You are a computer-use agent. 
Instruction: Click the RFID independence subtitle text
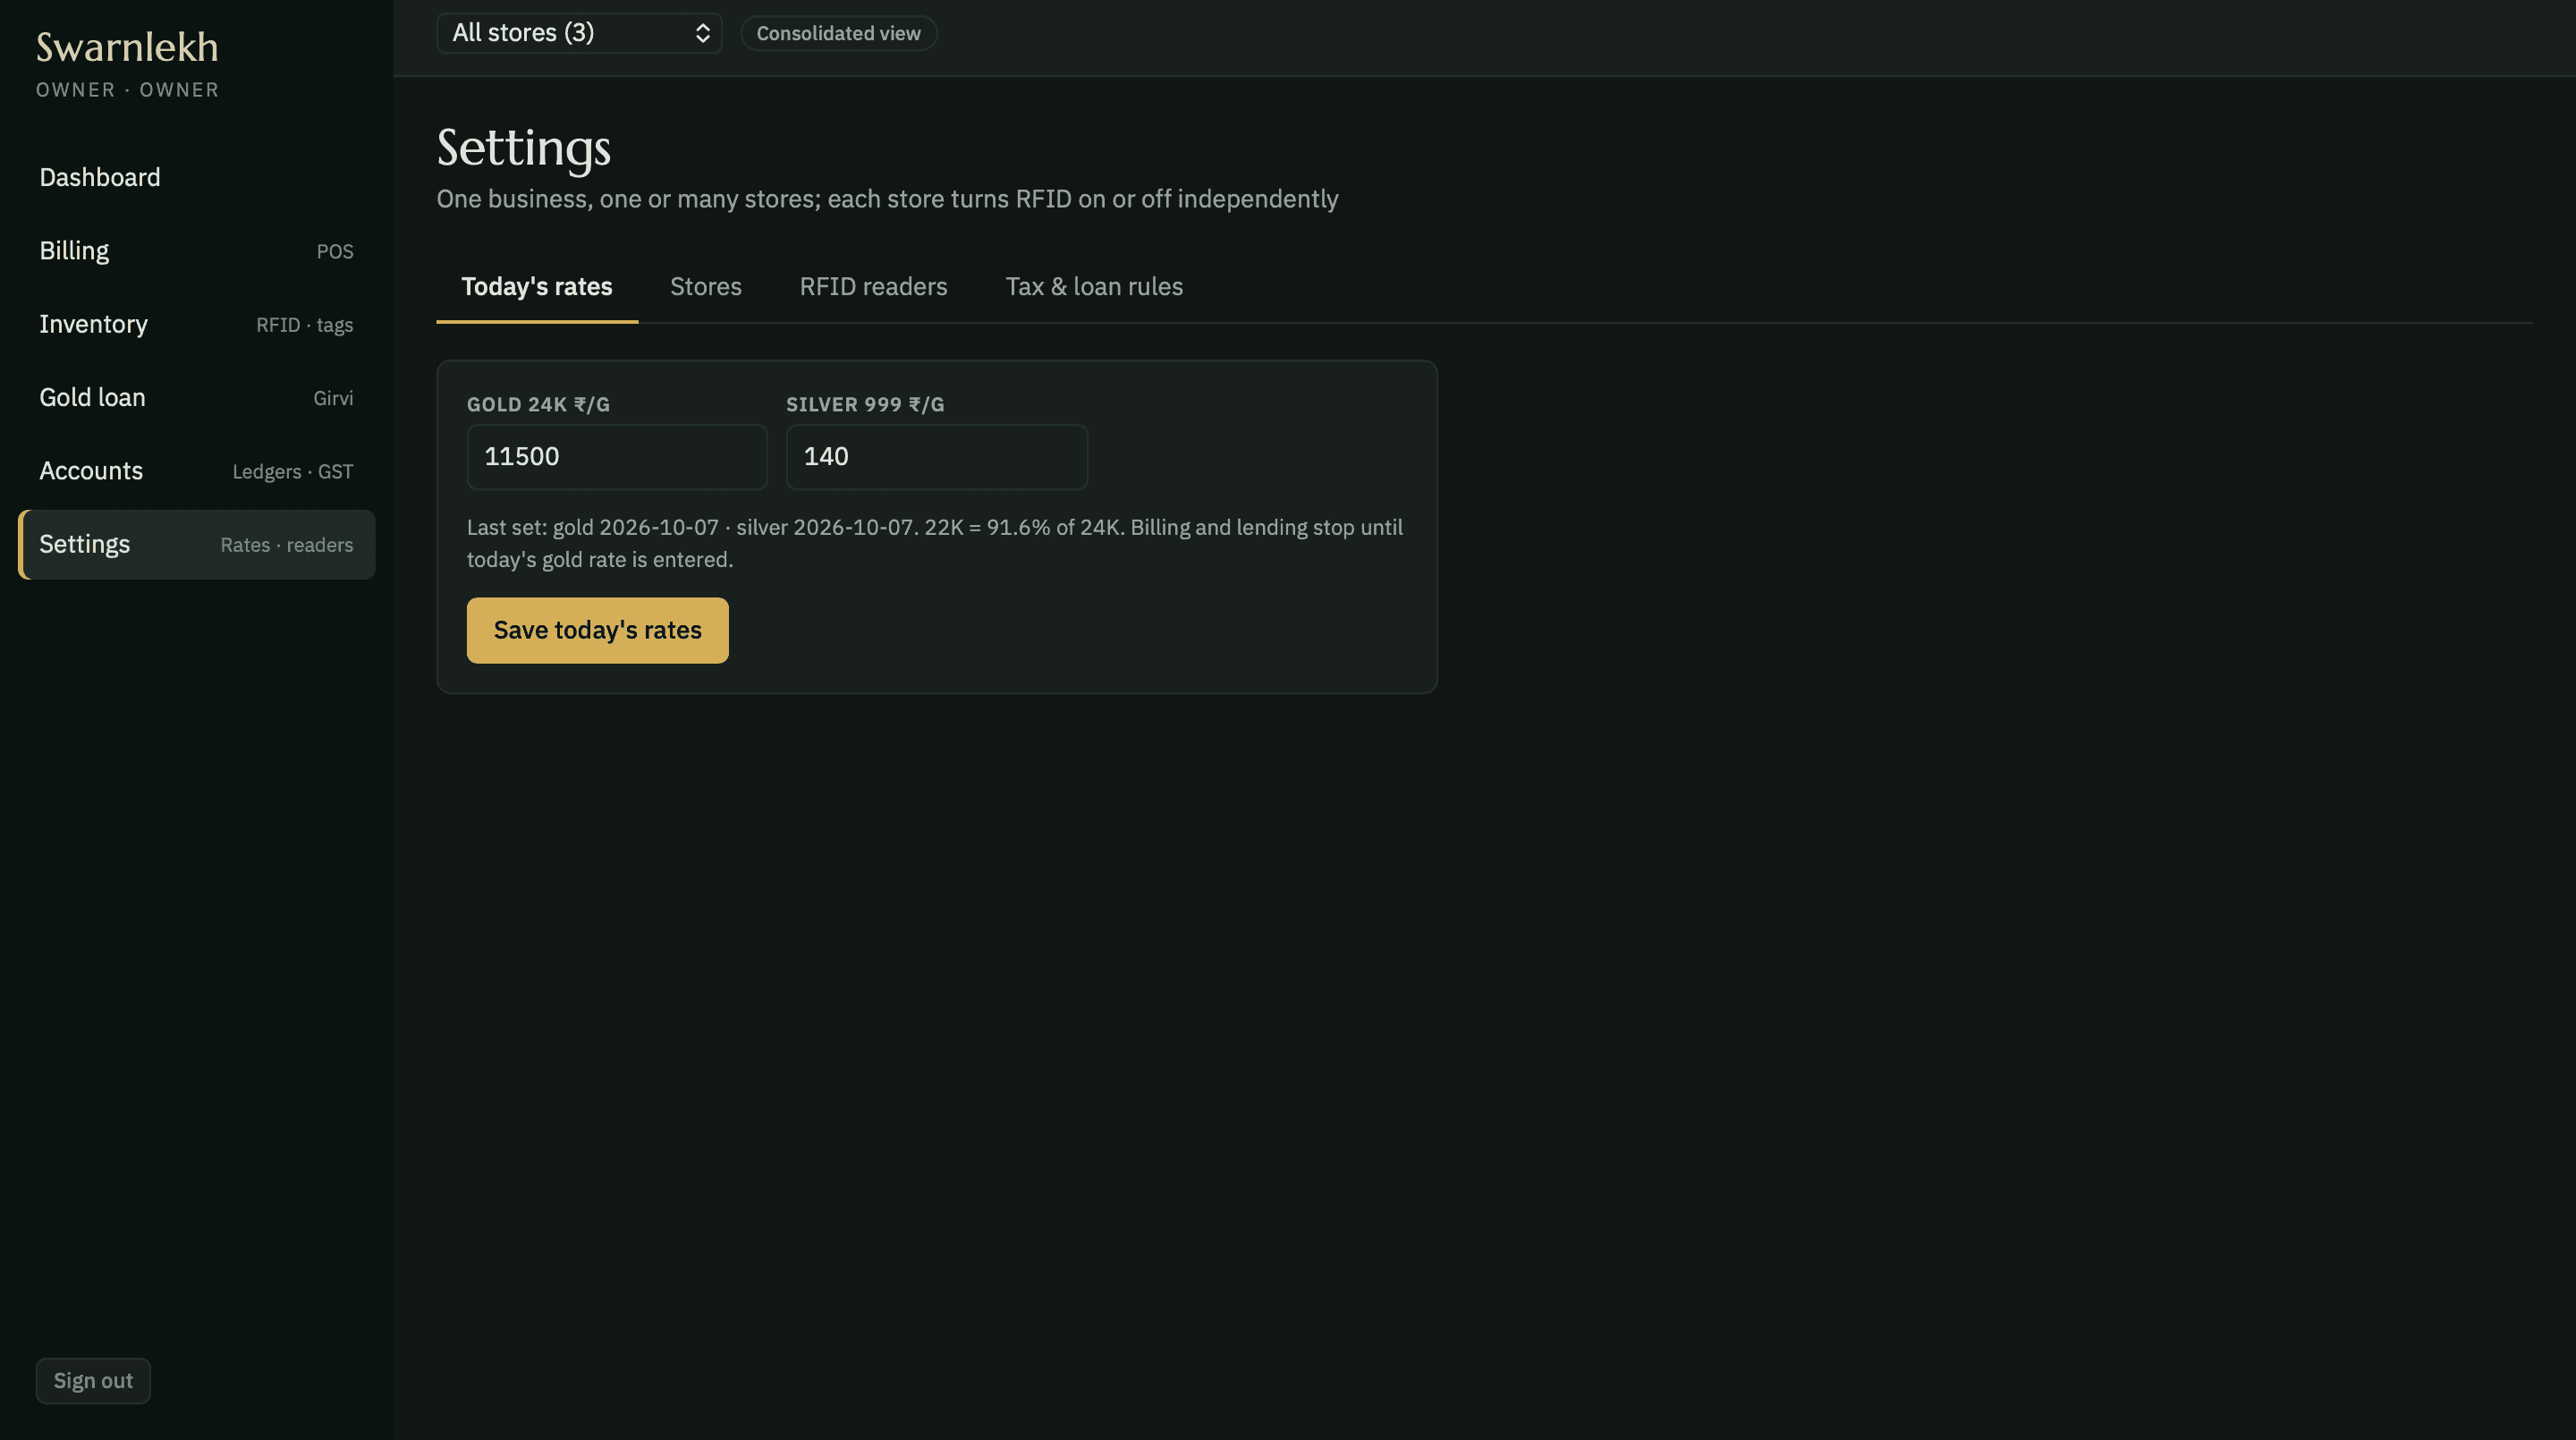(x=887, y=199)
